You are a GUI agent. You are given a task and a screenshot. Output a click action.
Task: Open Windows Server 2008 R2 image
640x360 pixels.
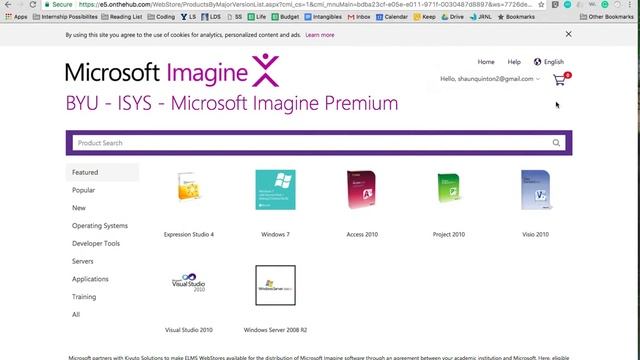(x=276, y=285)
